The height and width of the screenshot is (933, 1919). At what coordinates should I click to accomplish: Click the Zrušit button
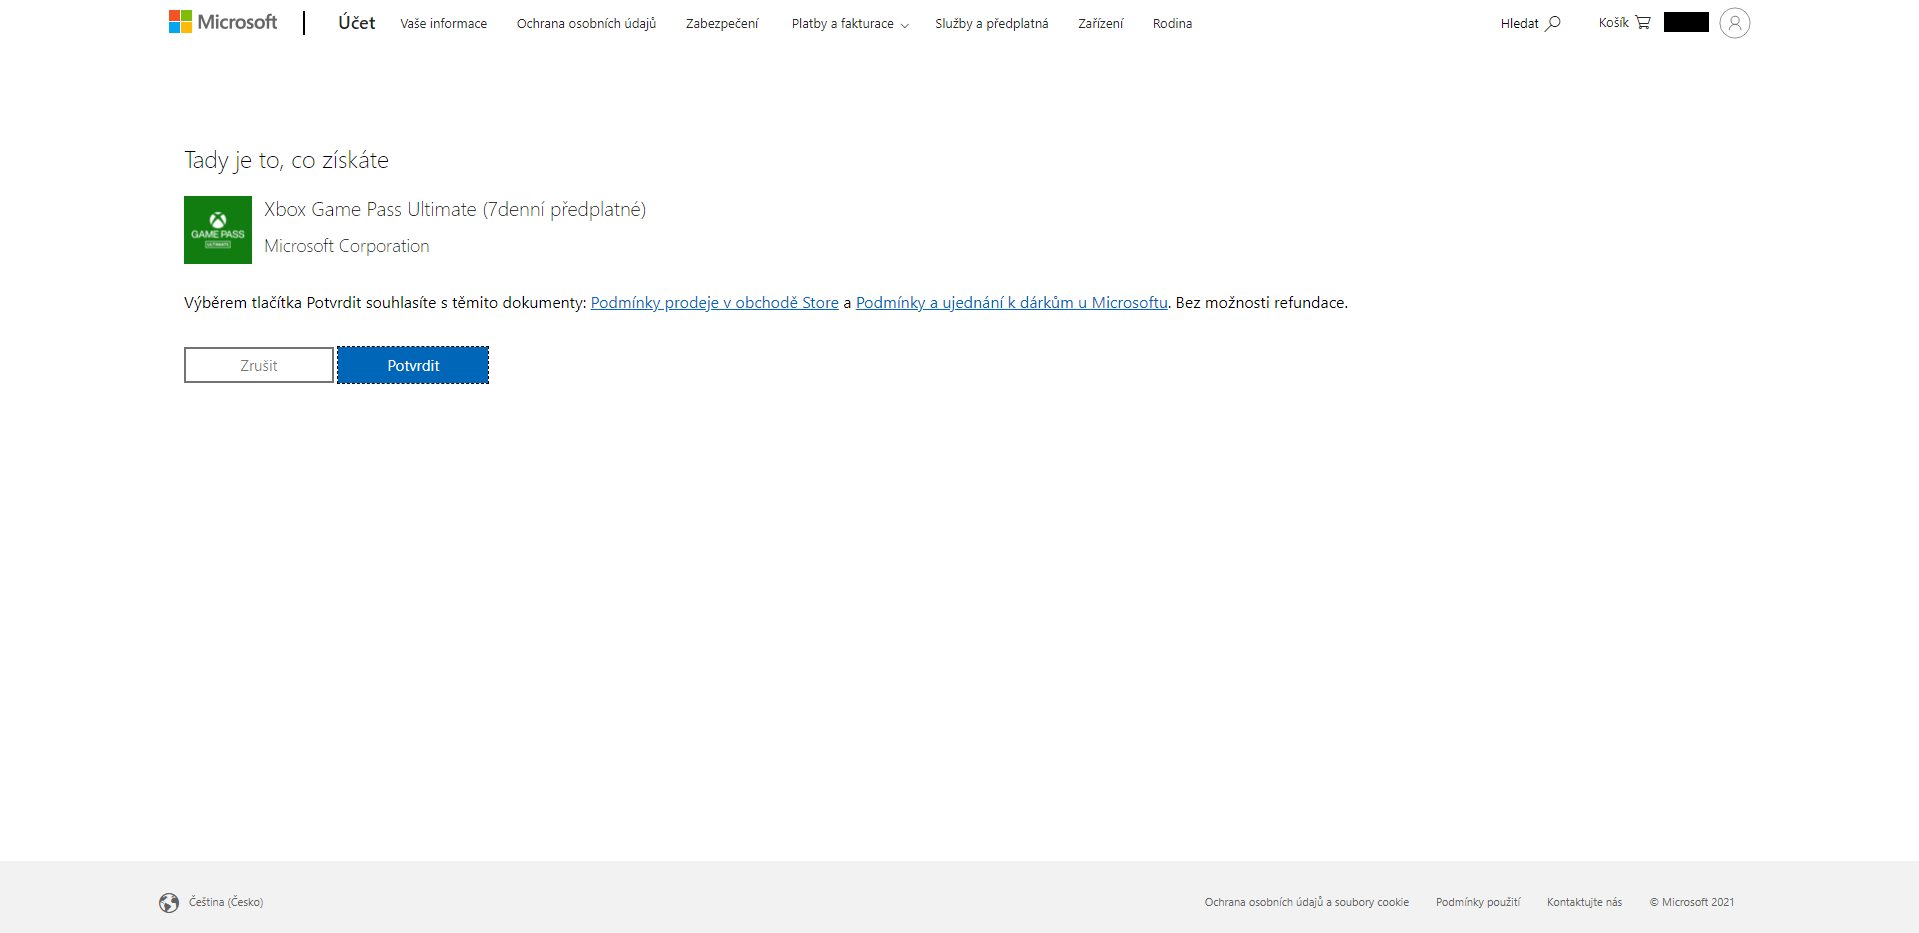click(x=259, y=365)
